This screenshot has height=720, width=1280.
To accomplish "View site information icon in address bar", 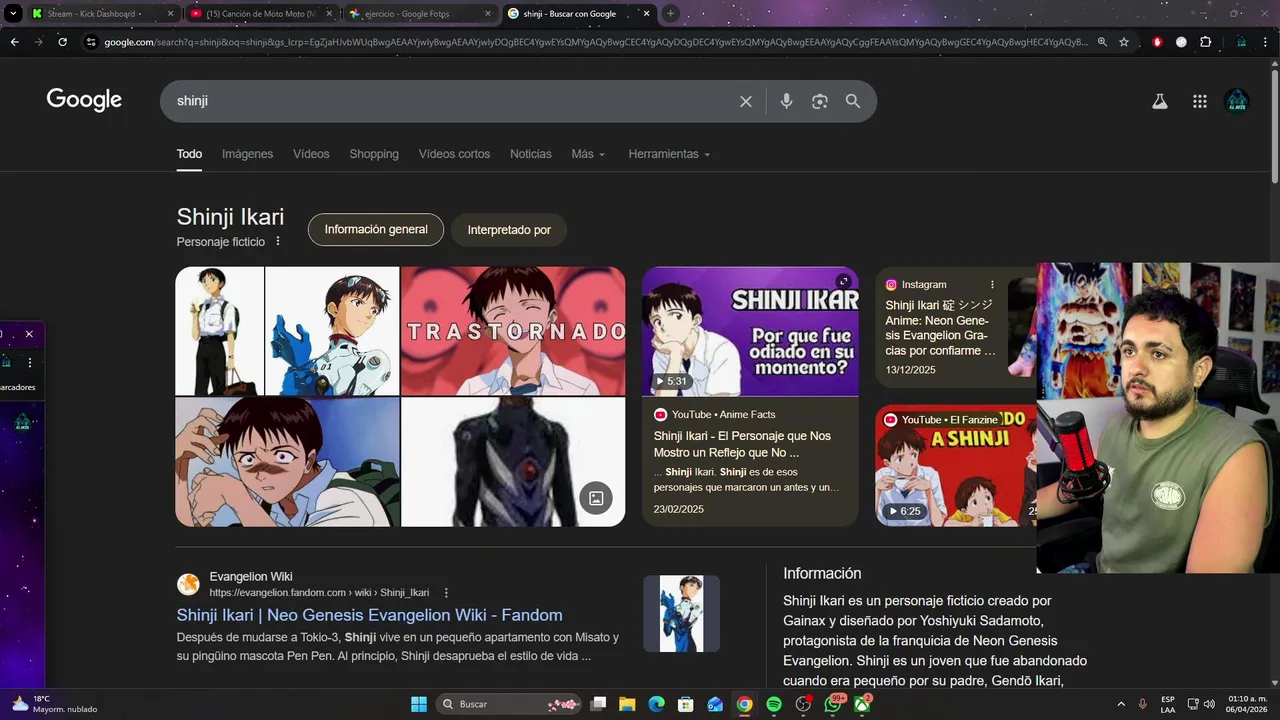I will [x=91, y=42].
